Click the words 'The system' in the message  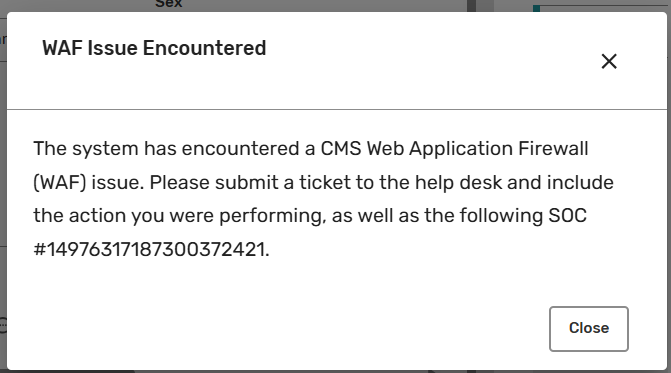pyautogui.click(x=86, y=149)
